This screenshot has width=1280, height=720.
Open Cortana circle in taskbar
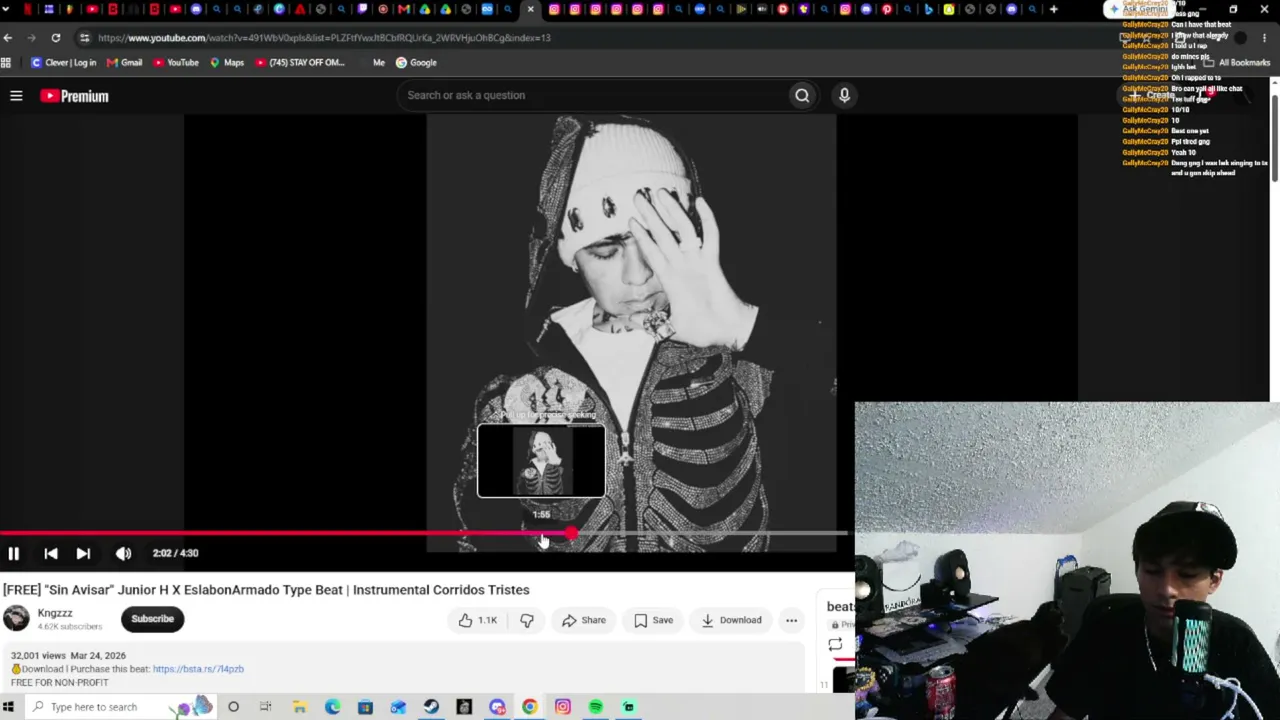pyautogui.click(x=233, y=707)
